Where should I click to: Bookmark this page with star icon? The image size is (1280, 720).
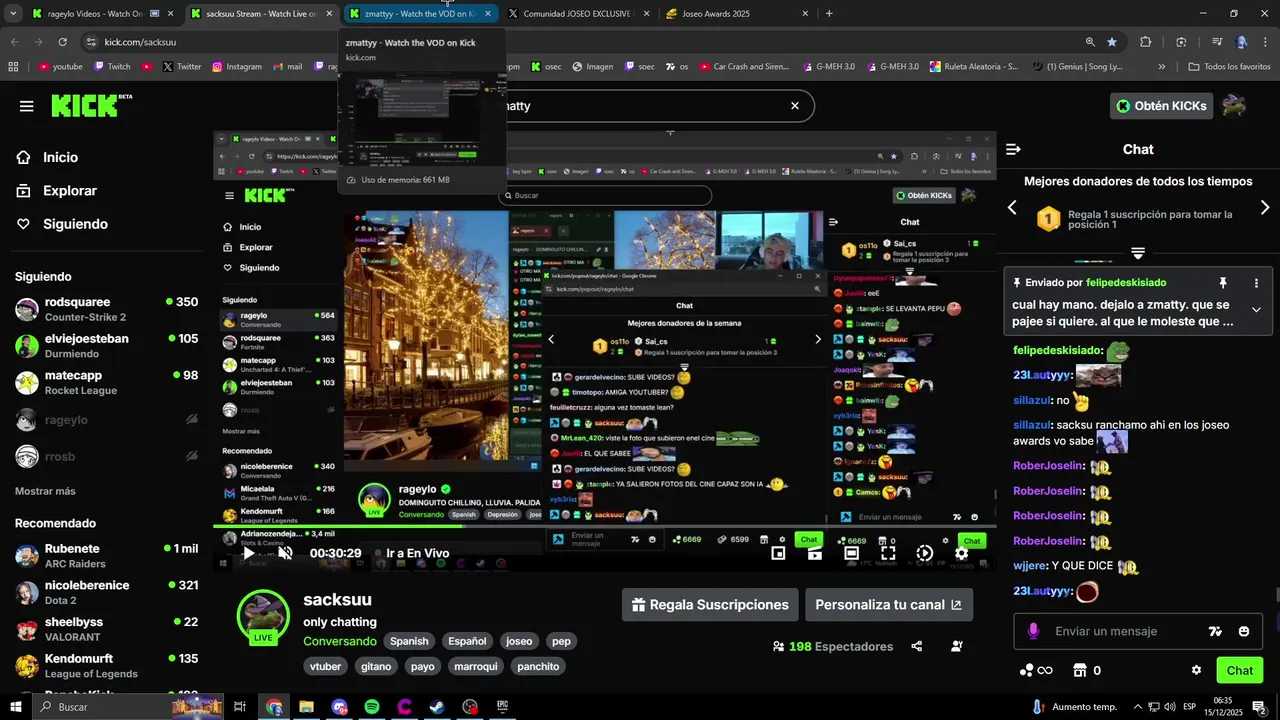[1112, 42]
